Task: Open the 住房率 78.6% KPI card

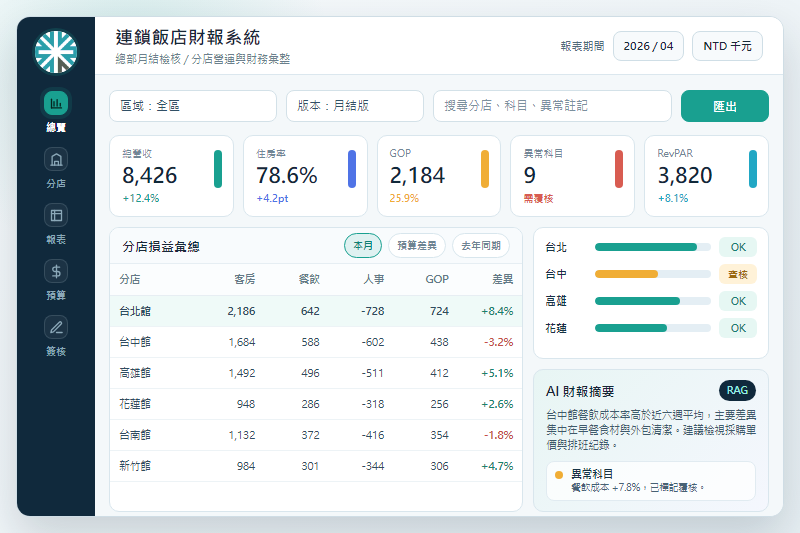Action: tap(305, 176)
